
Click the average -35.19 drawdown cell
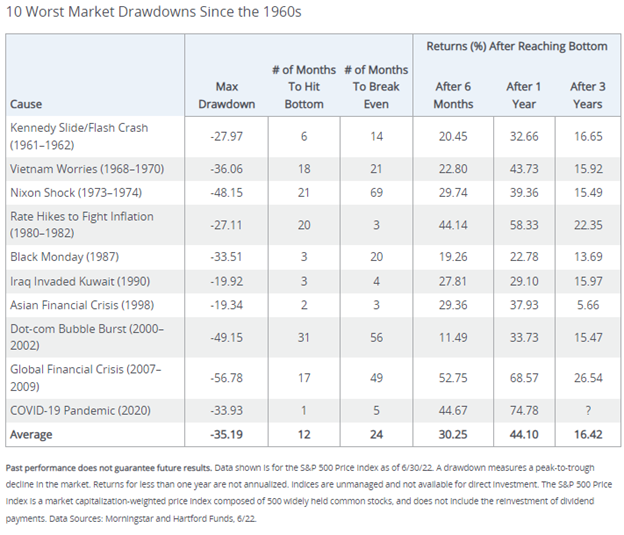pos(226,434)
